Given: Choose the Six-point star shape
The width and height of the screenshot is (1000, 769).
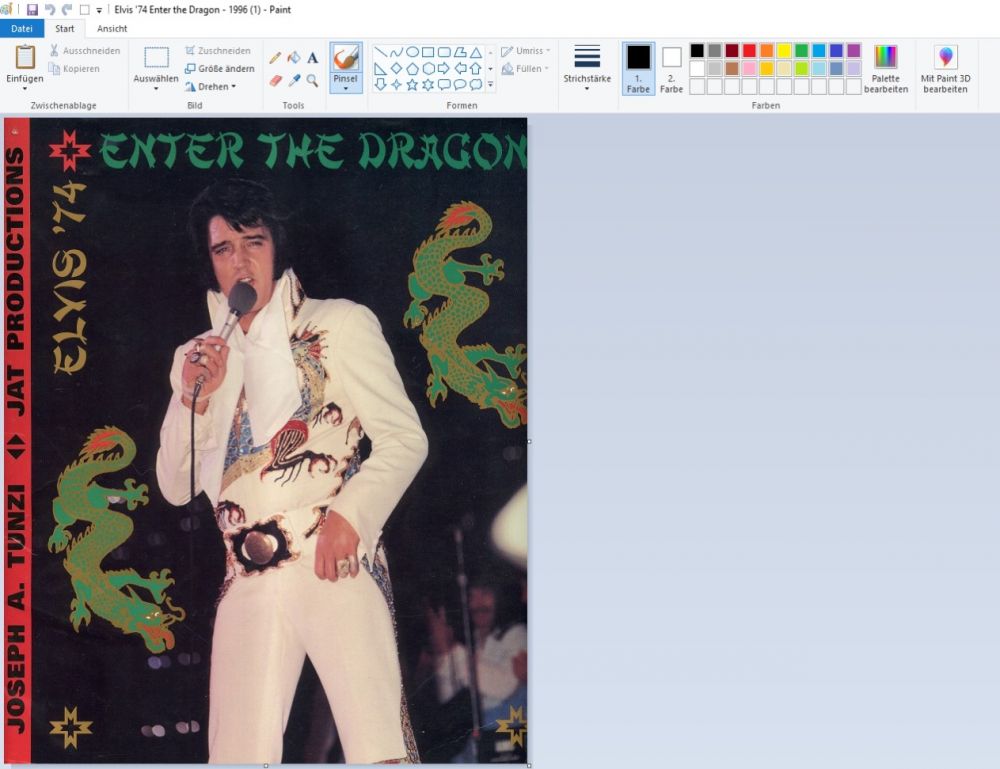Looking at the screenshot, I should [x=428, y=84].
